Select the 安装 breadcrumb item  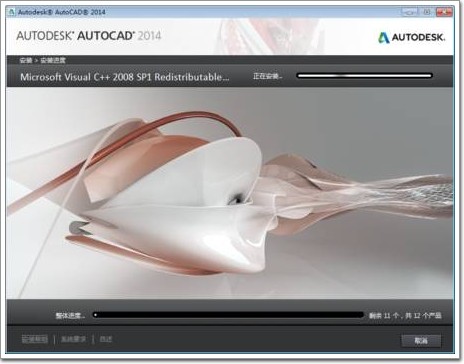coord(26,60)
